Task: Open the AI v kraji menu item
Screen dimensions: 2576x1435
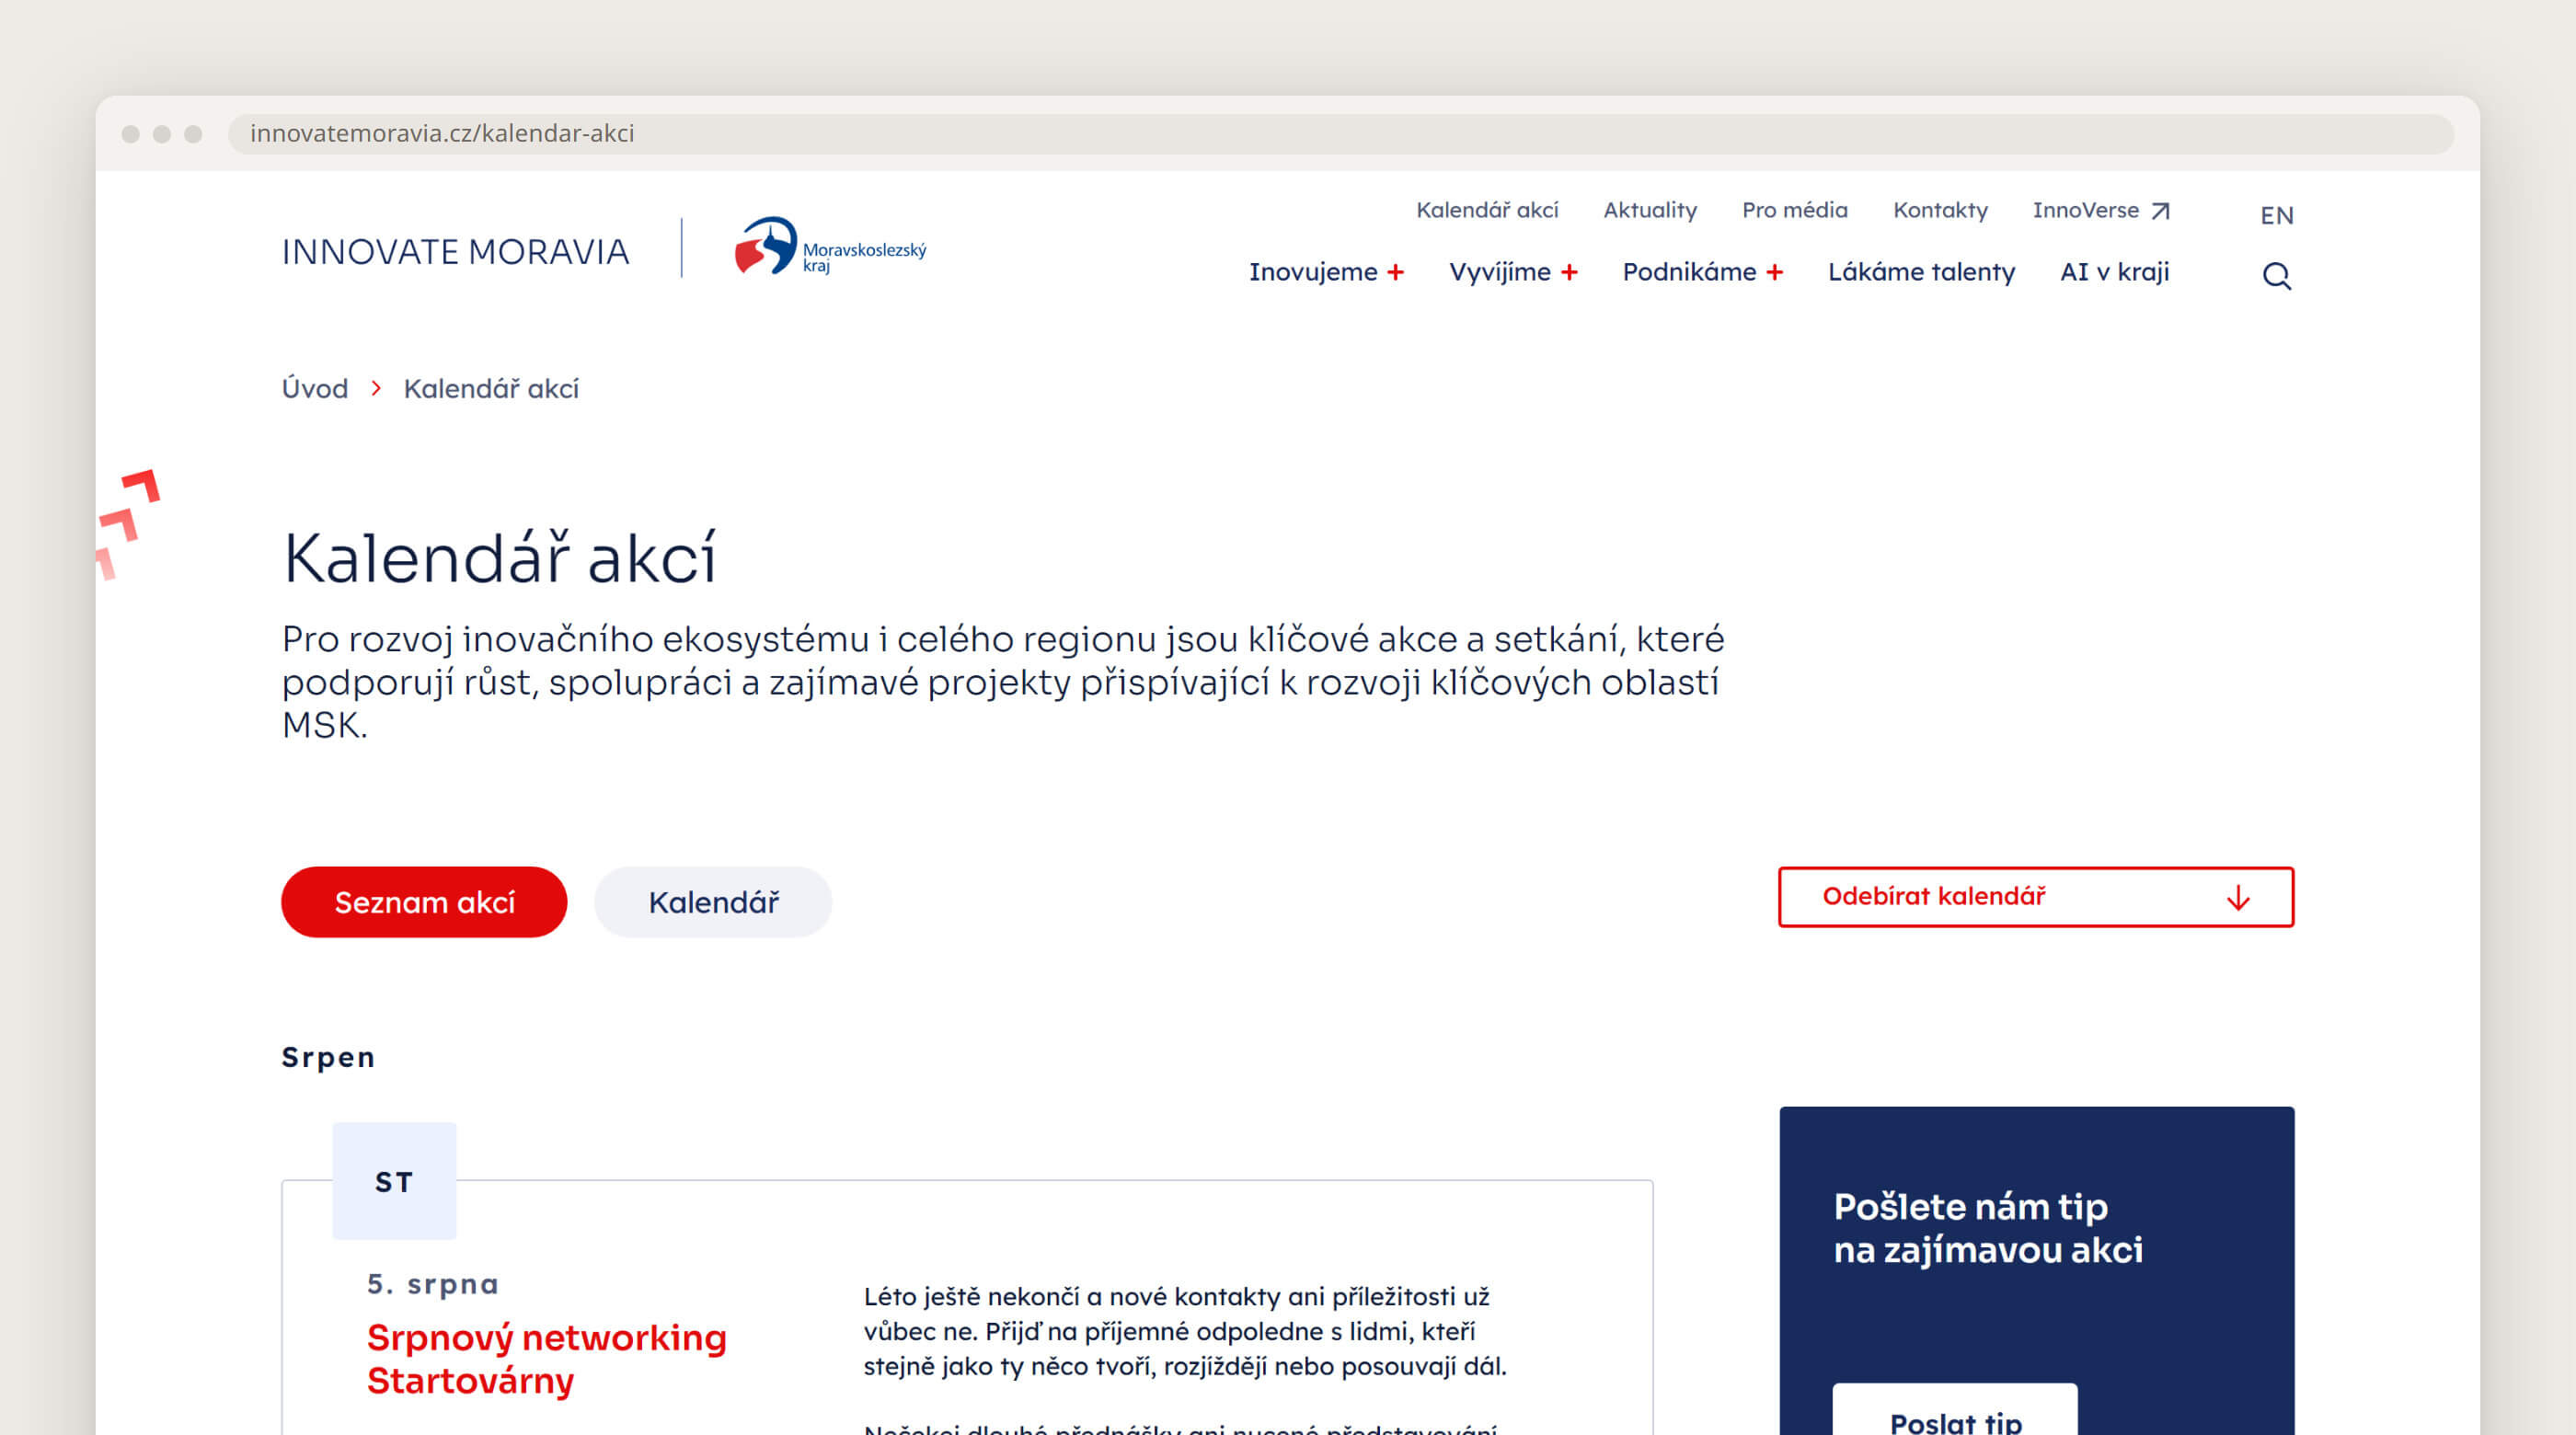Action: point(2114,272)
